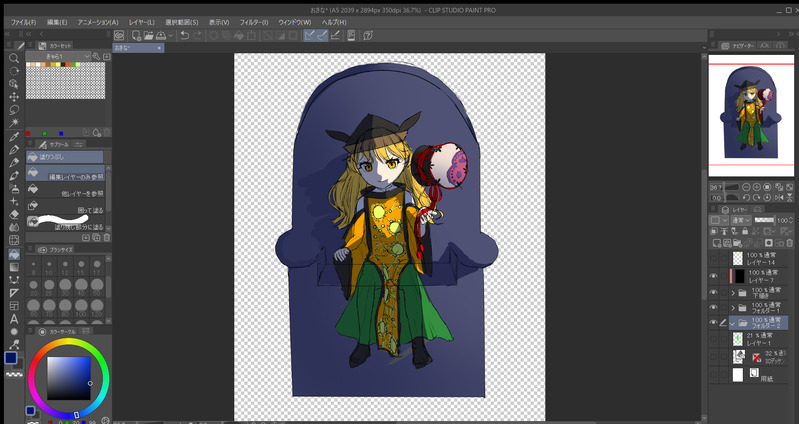Select the Auto select magic wand tool
The image size is (799, 424).
(14, 122)
